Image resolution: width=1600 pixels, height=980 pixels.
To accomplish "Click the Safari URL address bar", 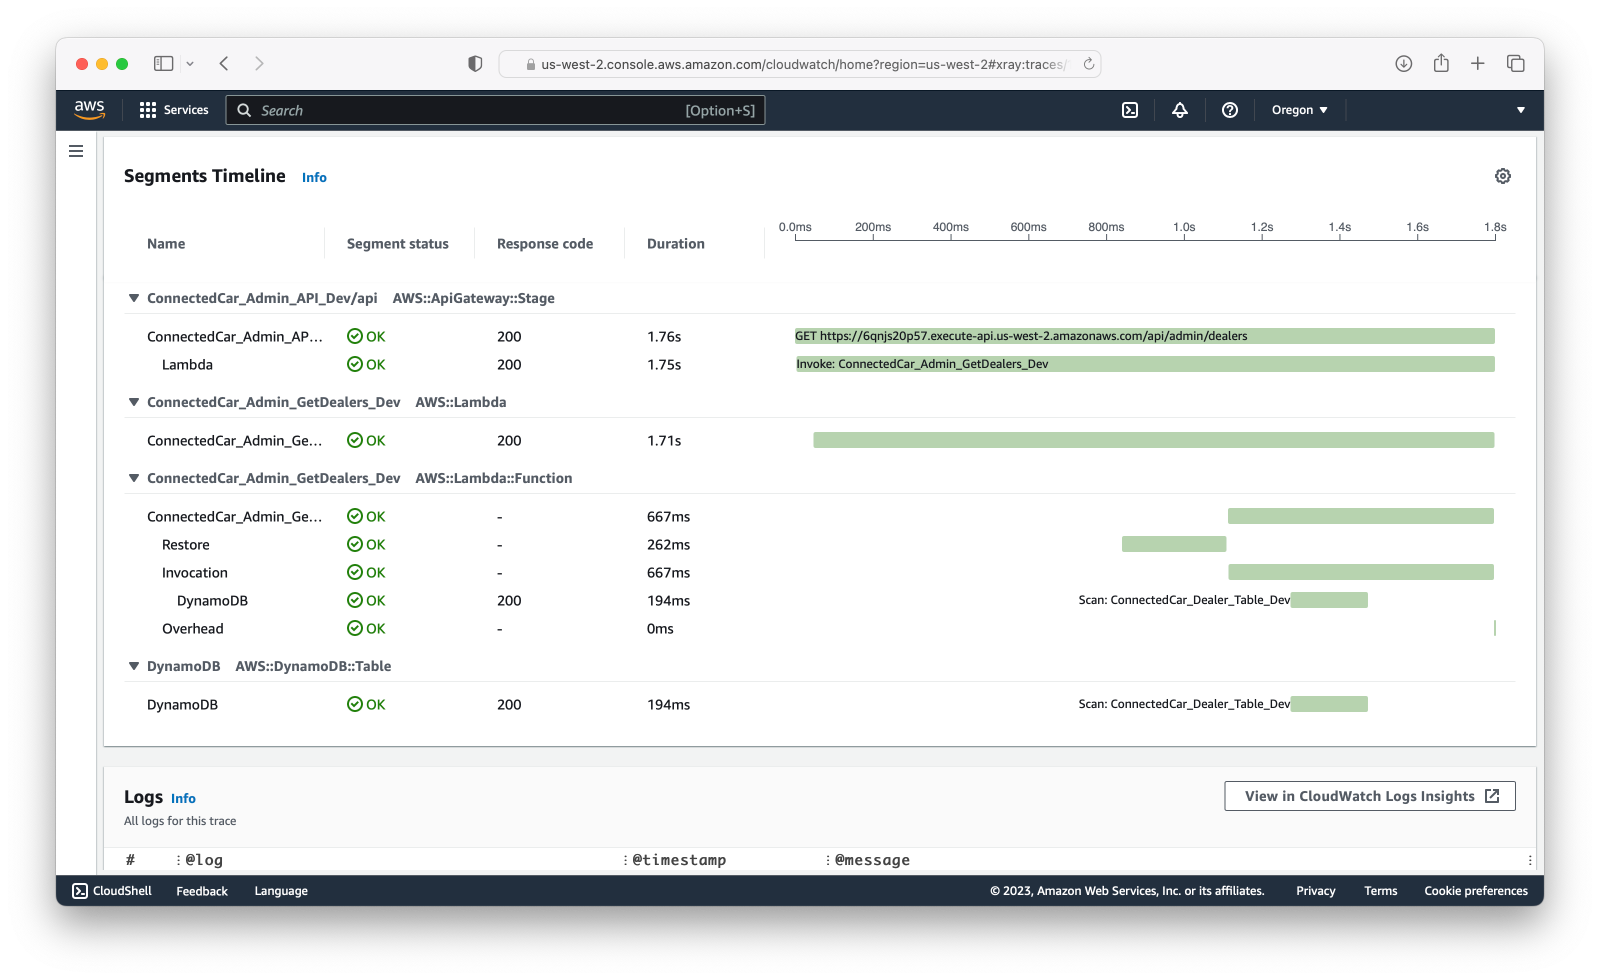I will (800, 64).
